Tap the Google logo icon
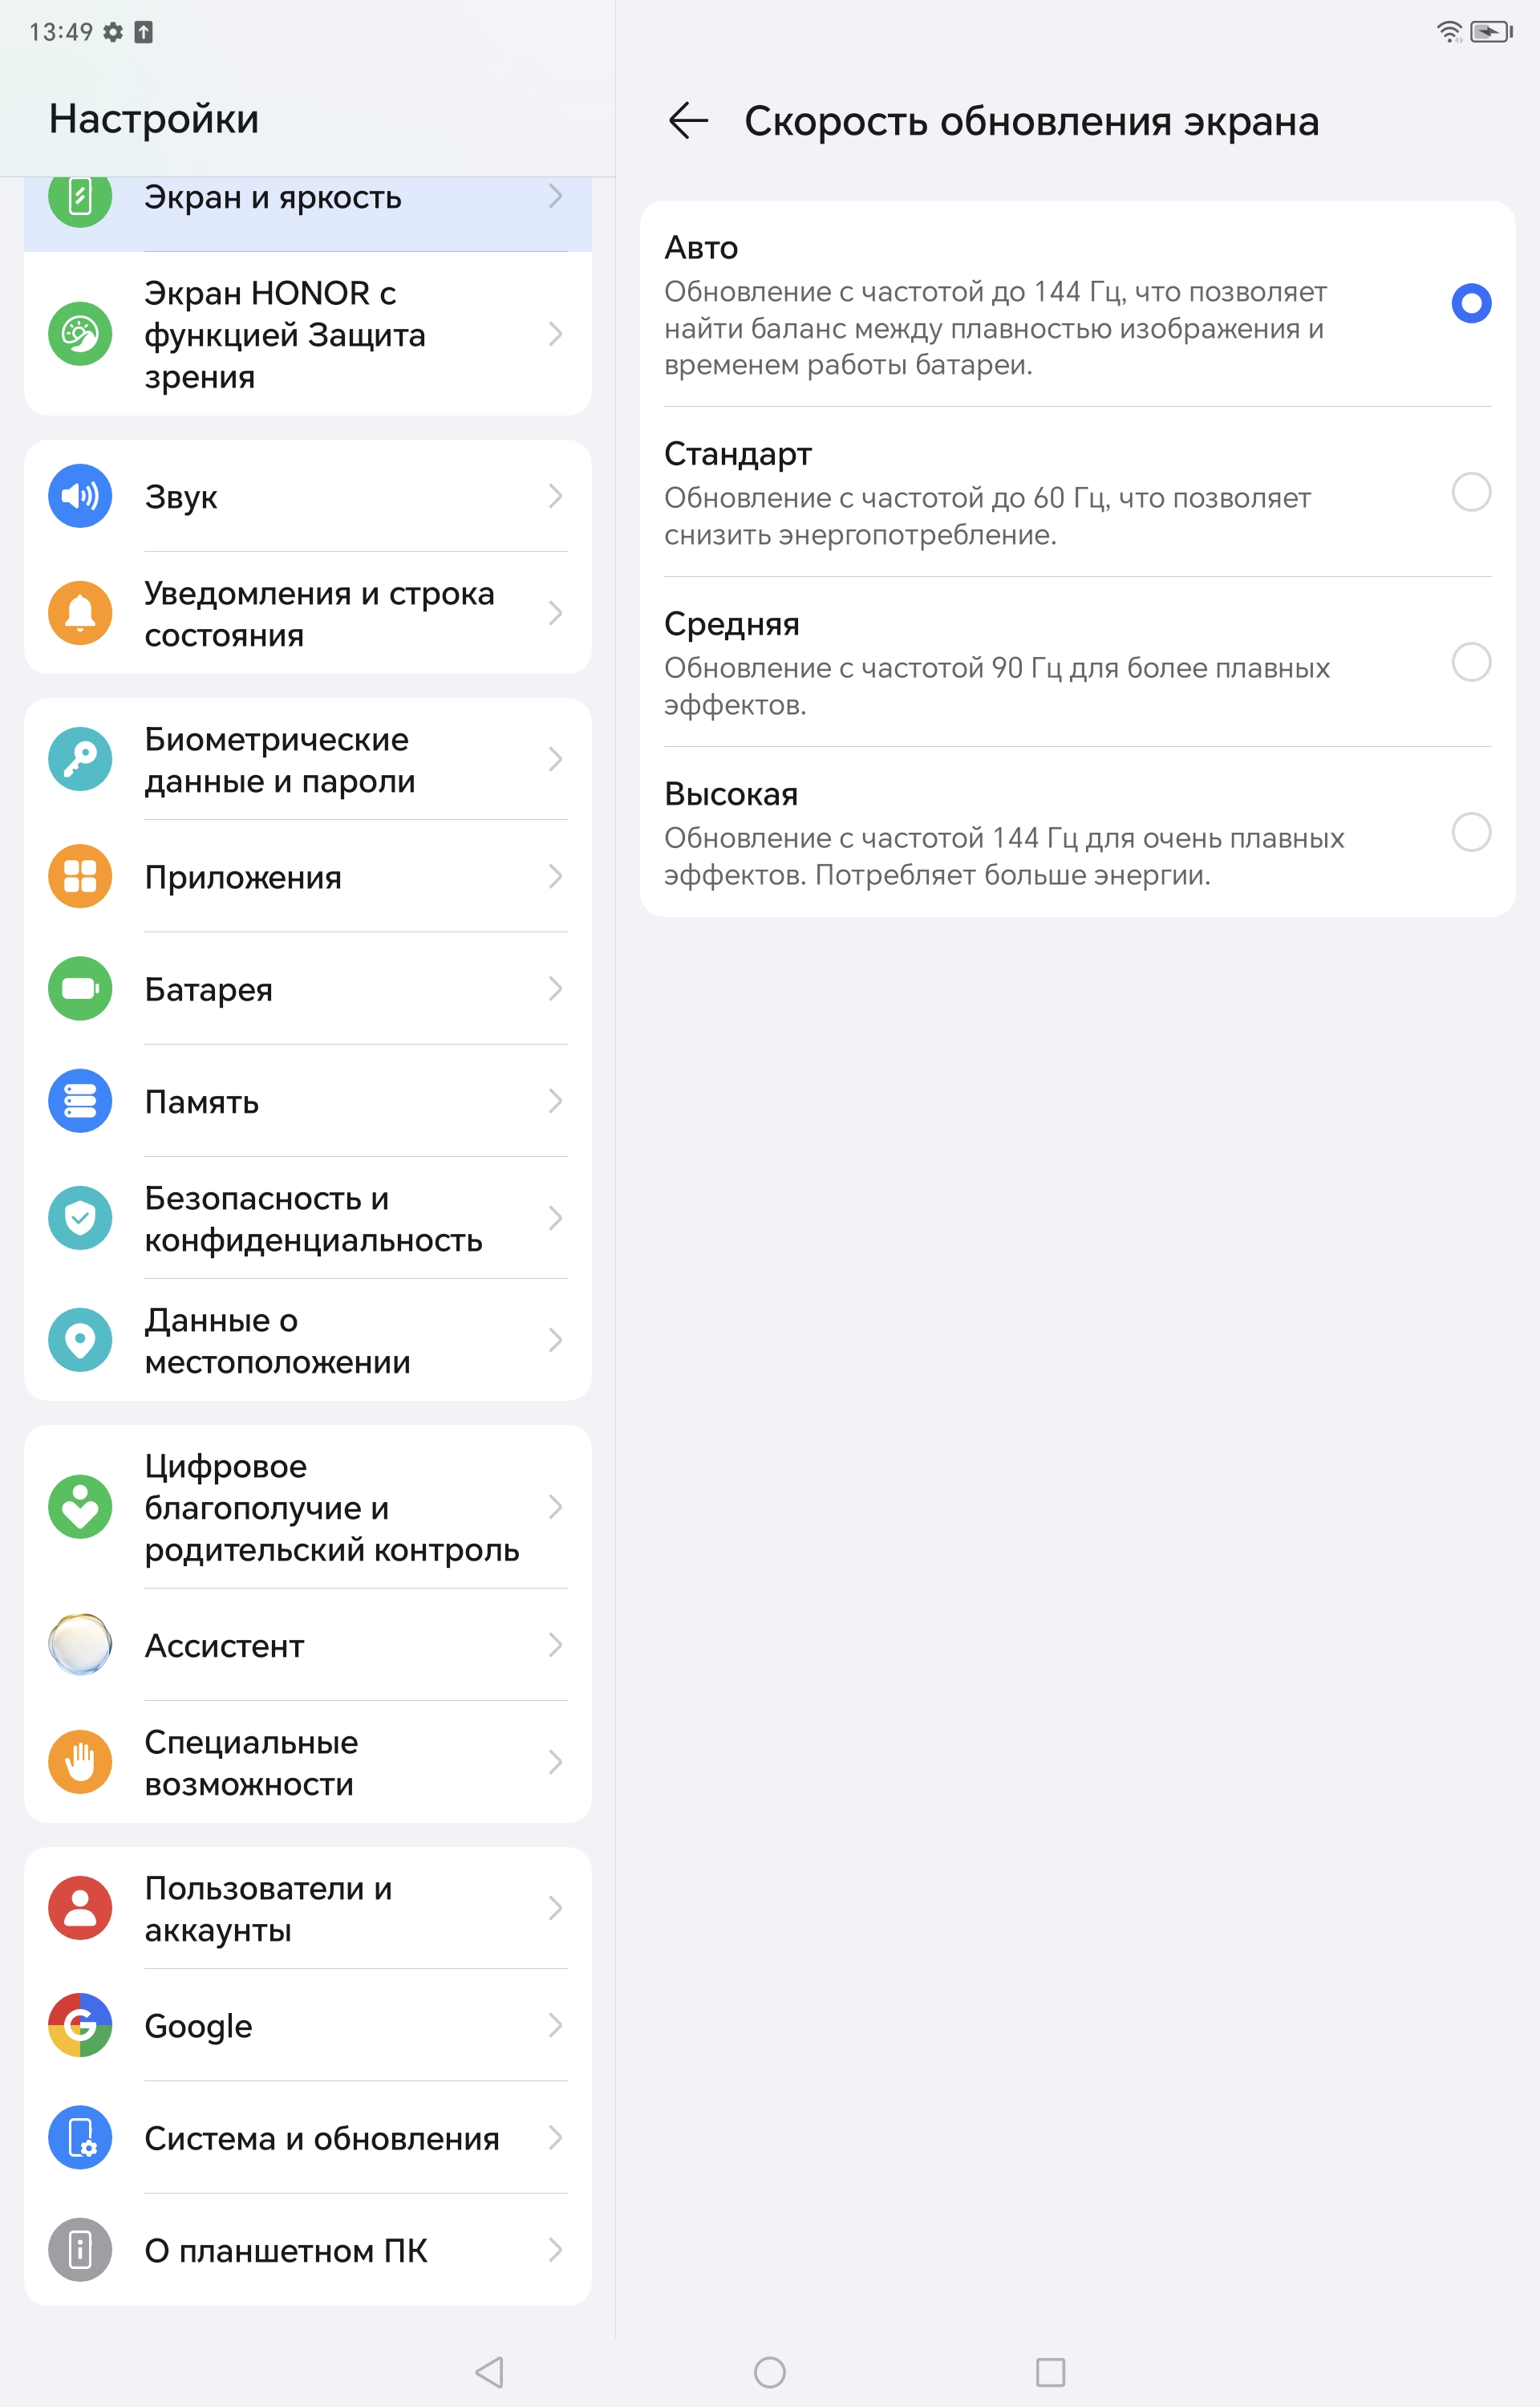Viewport: 1540px width, 2407px height. tap(80, 2025)
